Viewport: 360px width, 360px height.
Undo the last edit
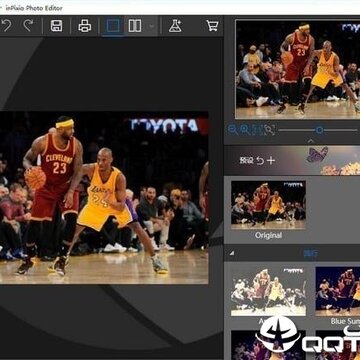pyautogui.click(x=6, y=26)
